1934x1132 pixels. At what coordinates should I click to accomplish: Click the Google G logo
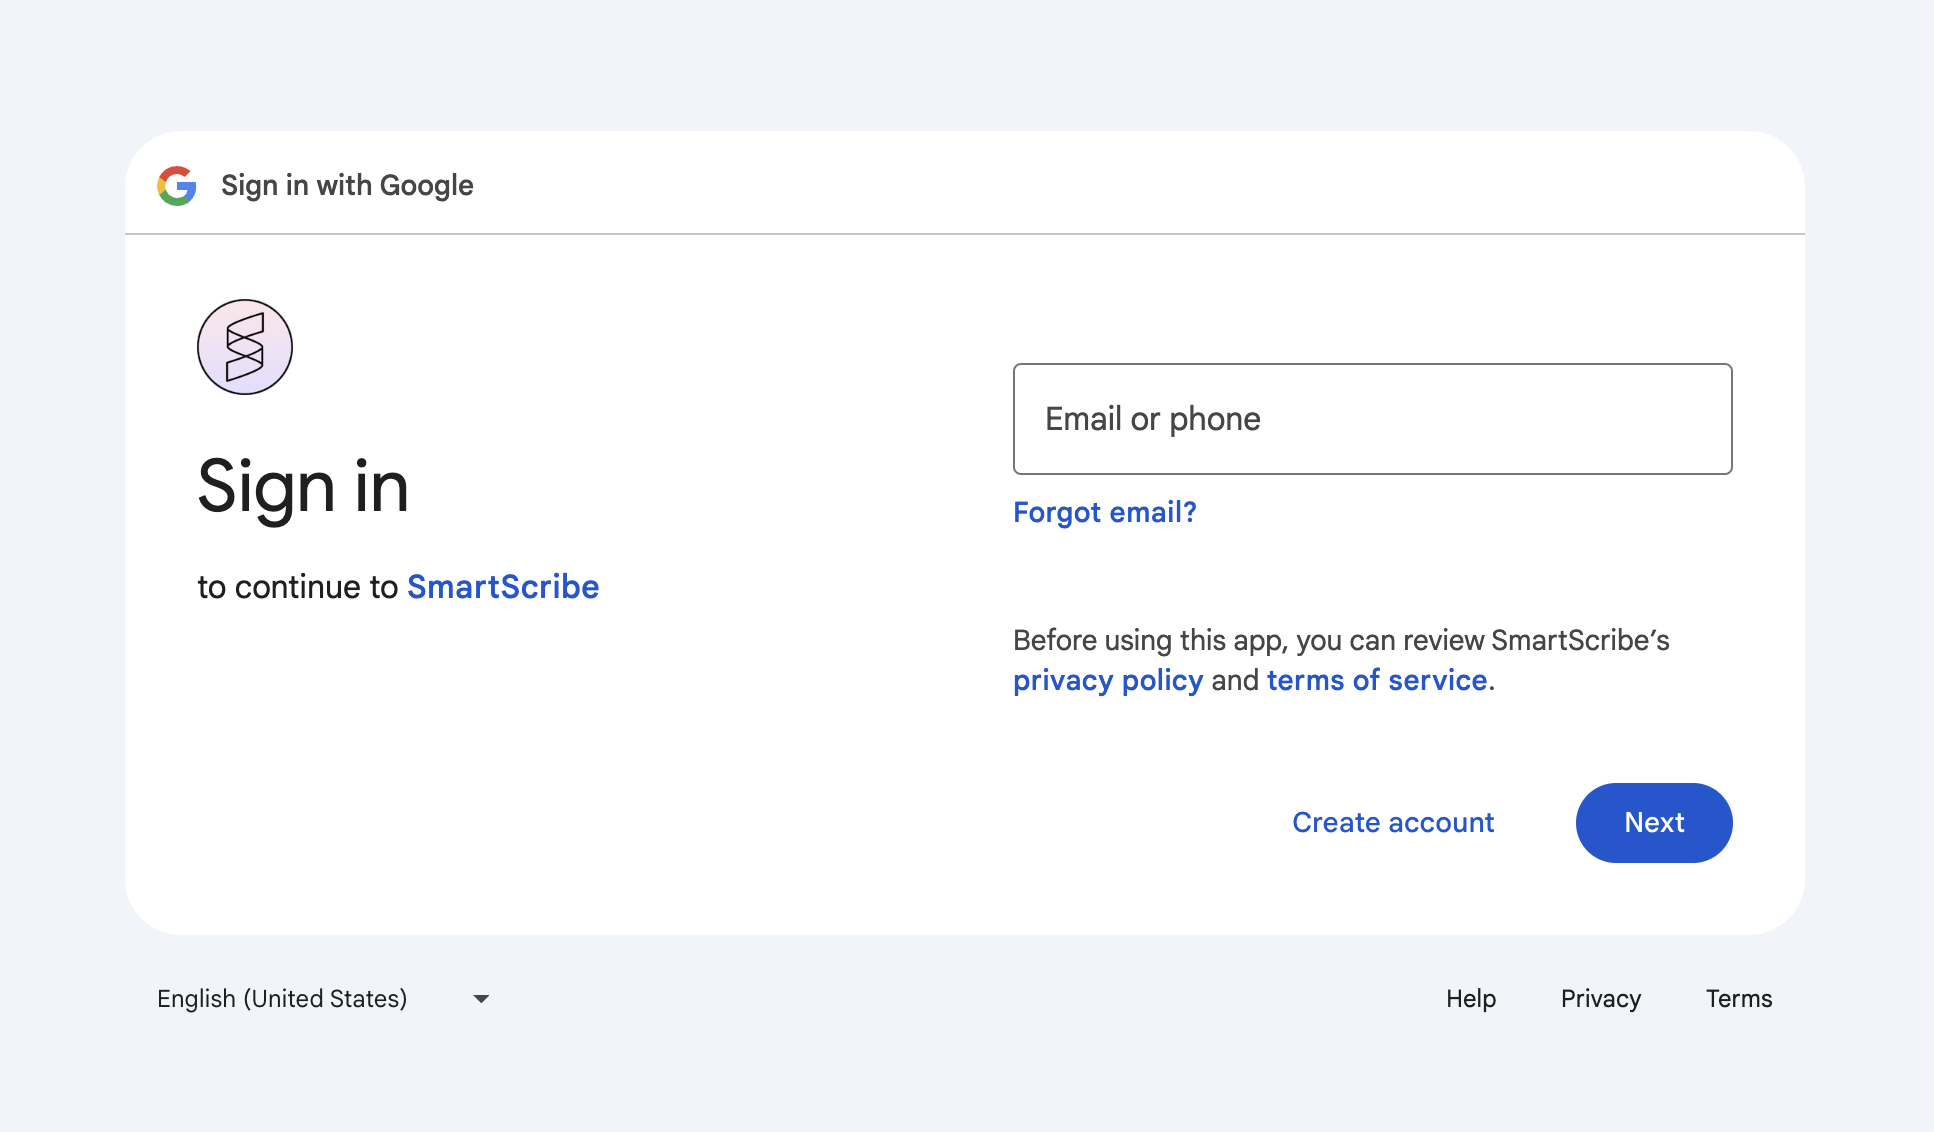[177, 186]
